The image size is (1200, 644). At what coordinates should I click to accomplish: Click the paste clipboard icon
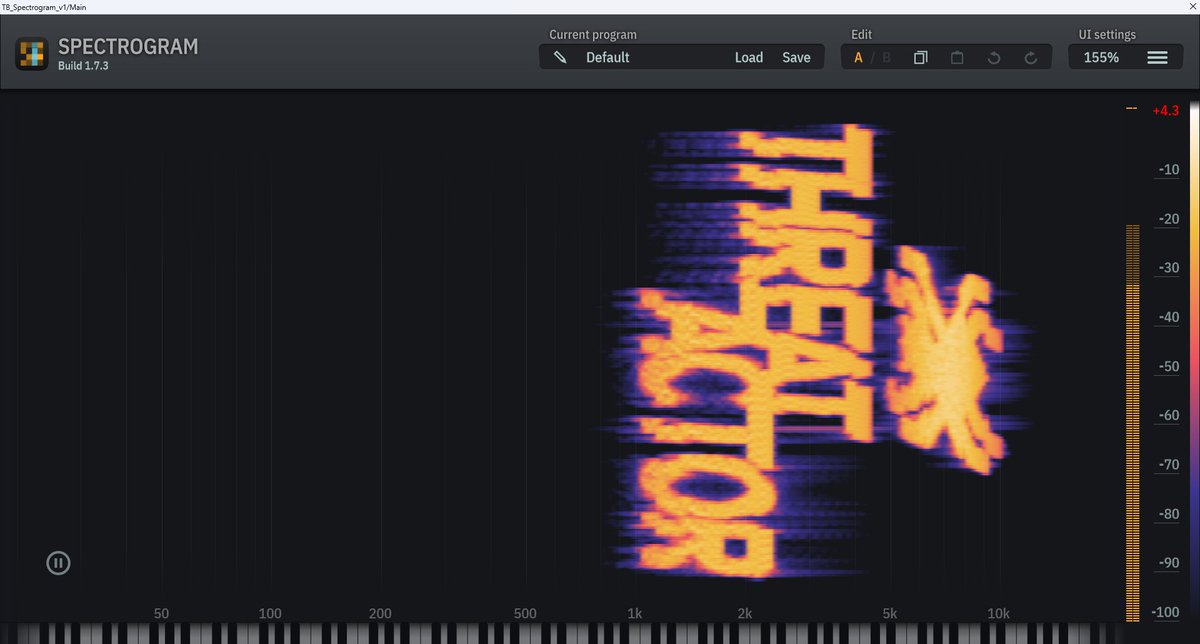click(957, 57)
